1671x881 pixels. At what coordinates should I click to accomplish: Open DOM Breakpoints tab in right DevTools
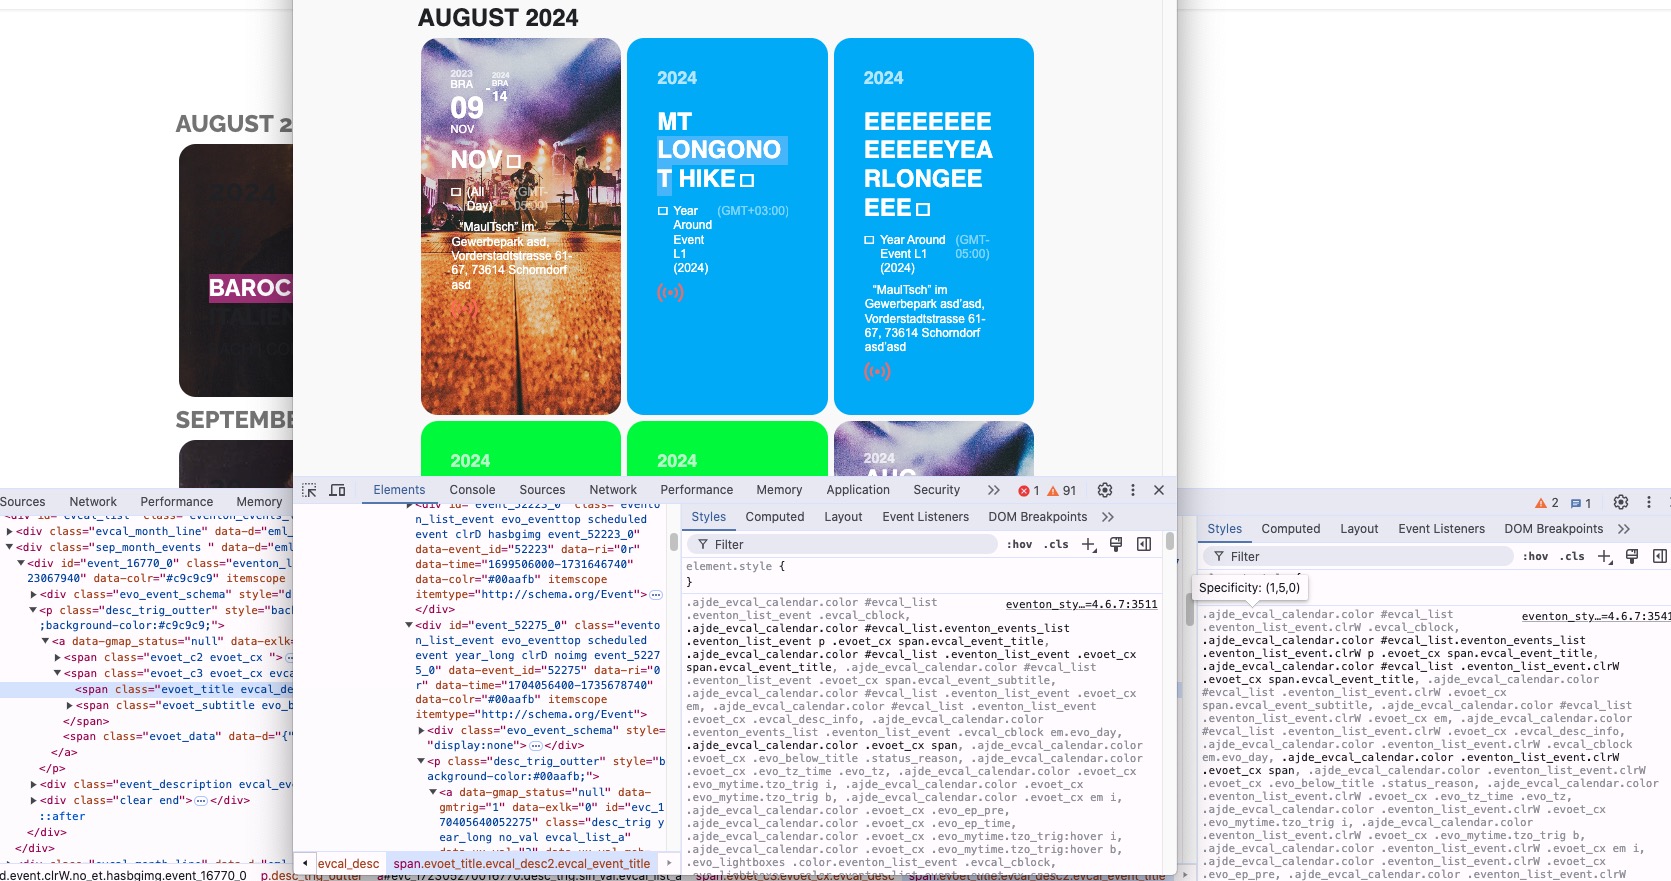coord(1554,529)
